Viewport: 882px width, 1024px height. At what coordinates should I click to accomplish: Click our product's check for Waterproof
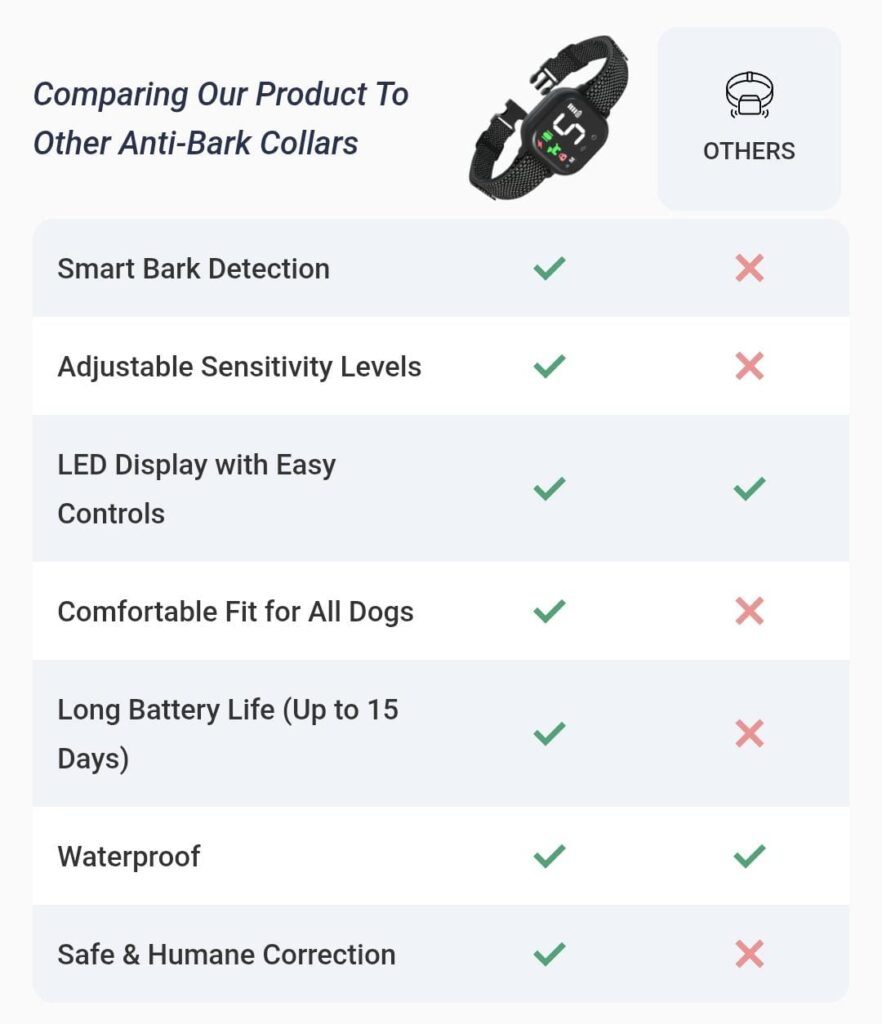549,856
